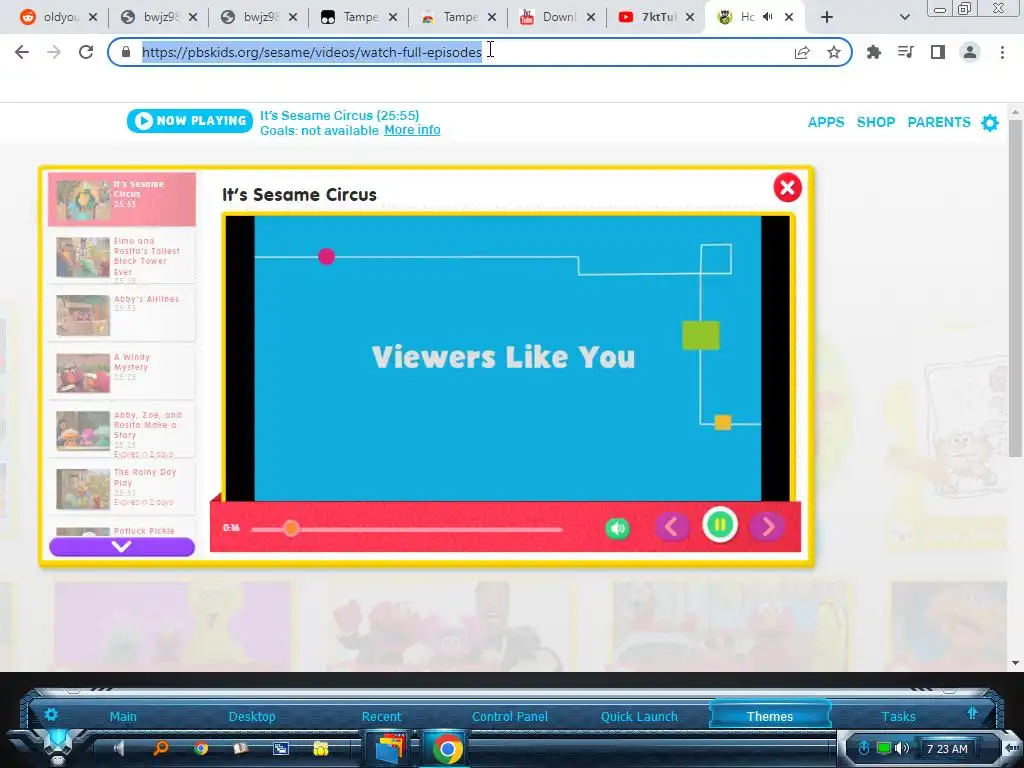This screenshot has width=1024, height=768.
Task: Close the video player with the red X
Action: point(788,187)
